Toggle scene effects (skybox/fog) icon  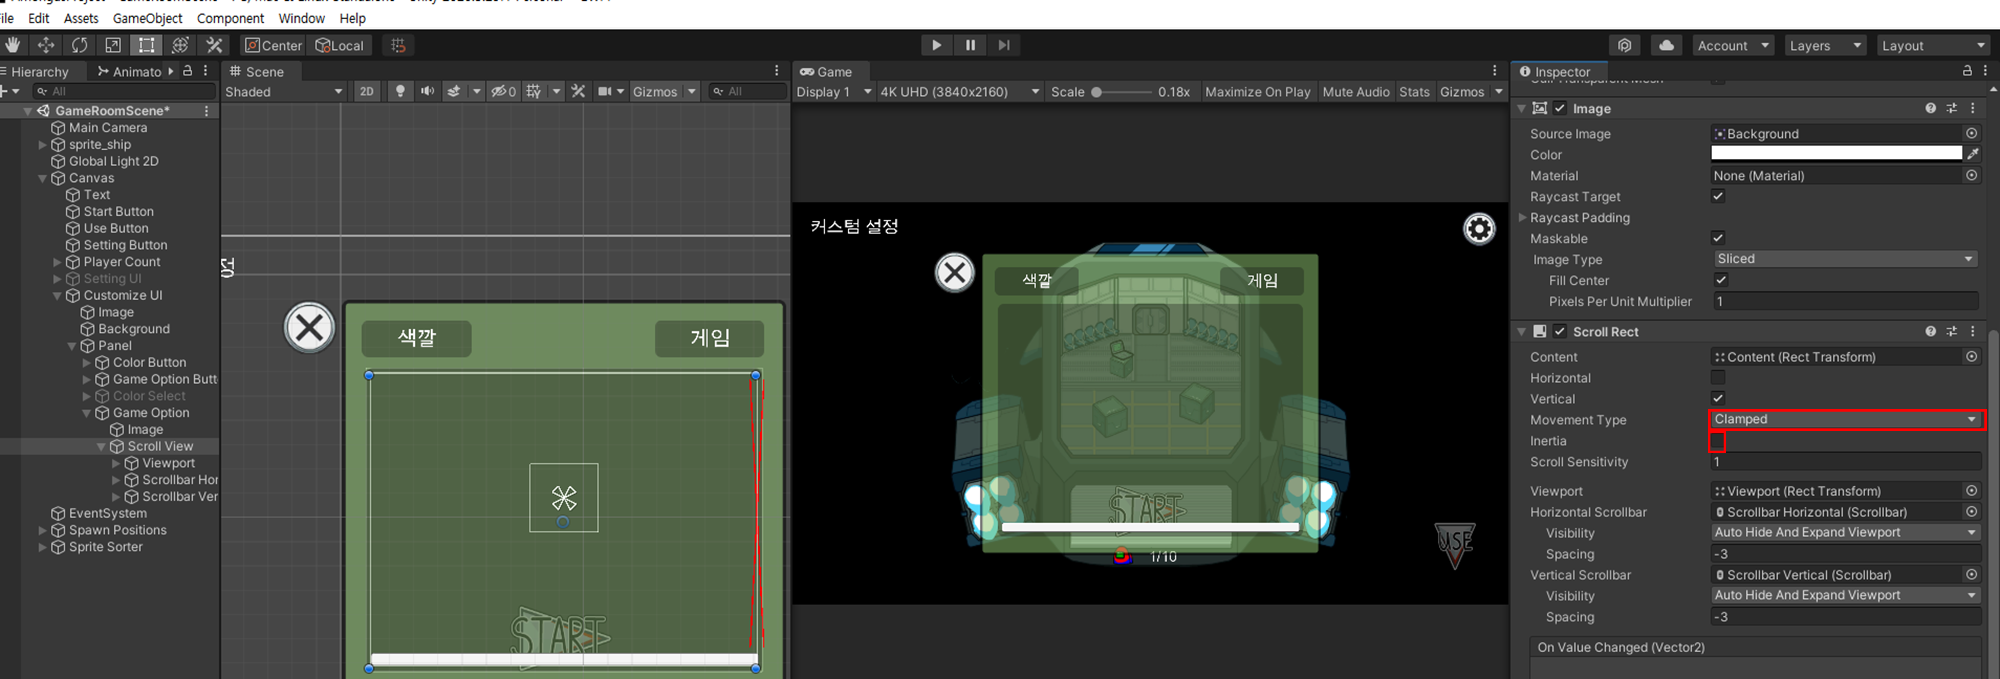pyautogui.click(x=454, y=91)
